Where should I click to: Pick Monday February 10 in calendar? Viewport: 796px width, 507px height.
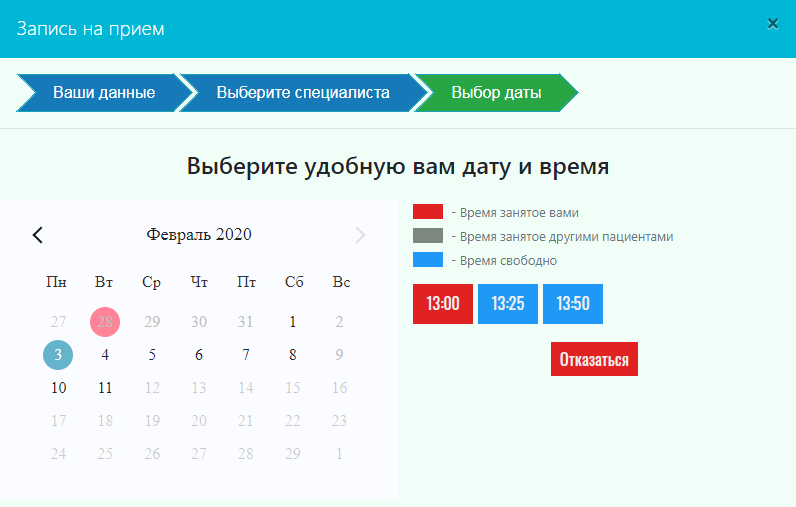[x=58, y=388]
